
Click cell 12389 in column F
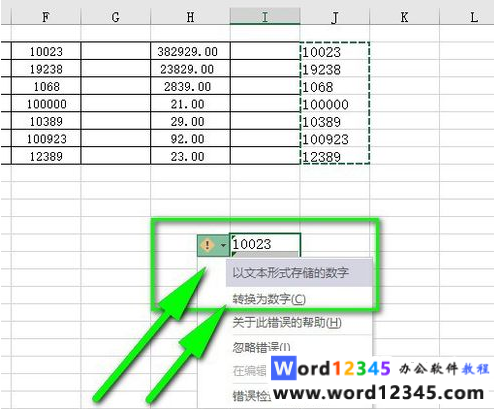[46, 156]
